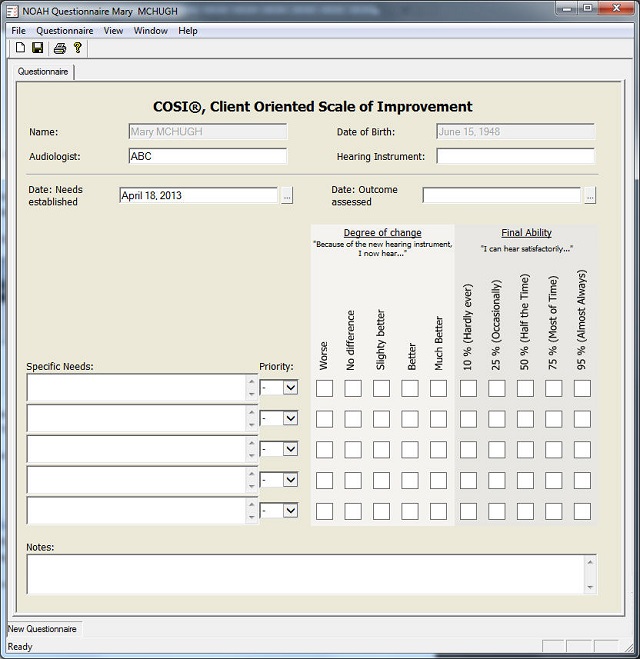Open the View menu

(x=113, y=31)
